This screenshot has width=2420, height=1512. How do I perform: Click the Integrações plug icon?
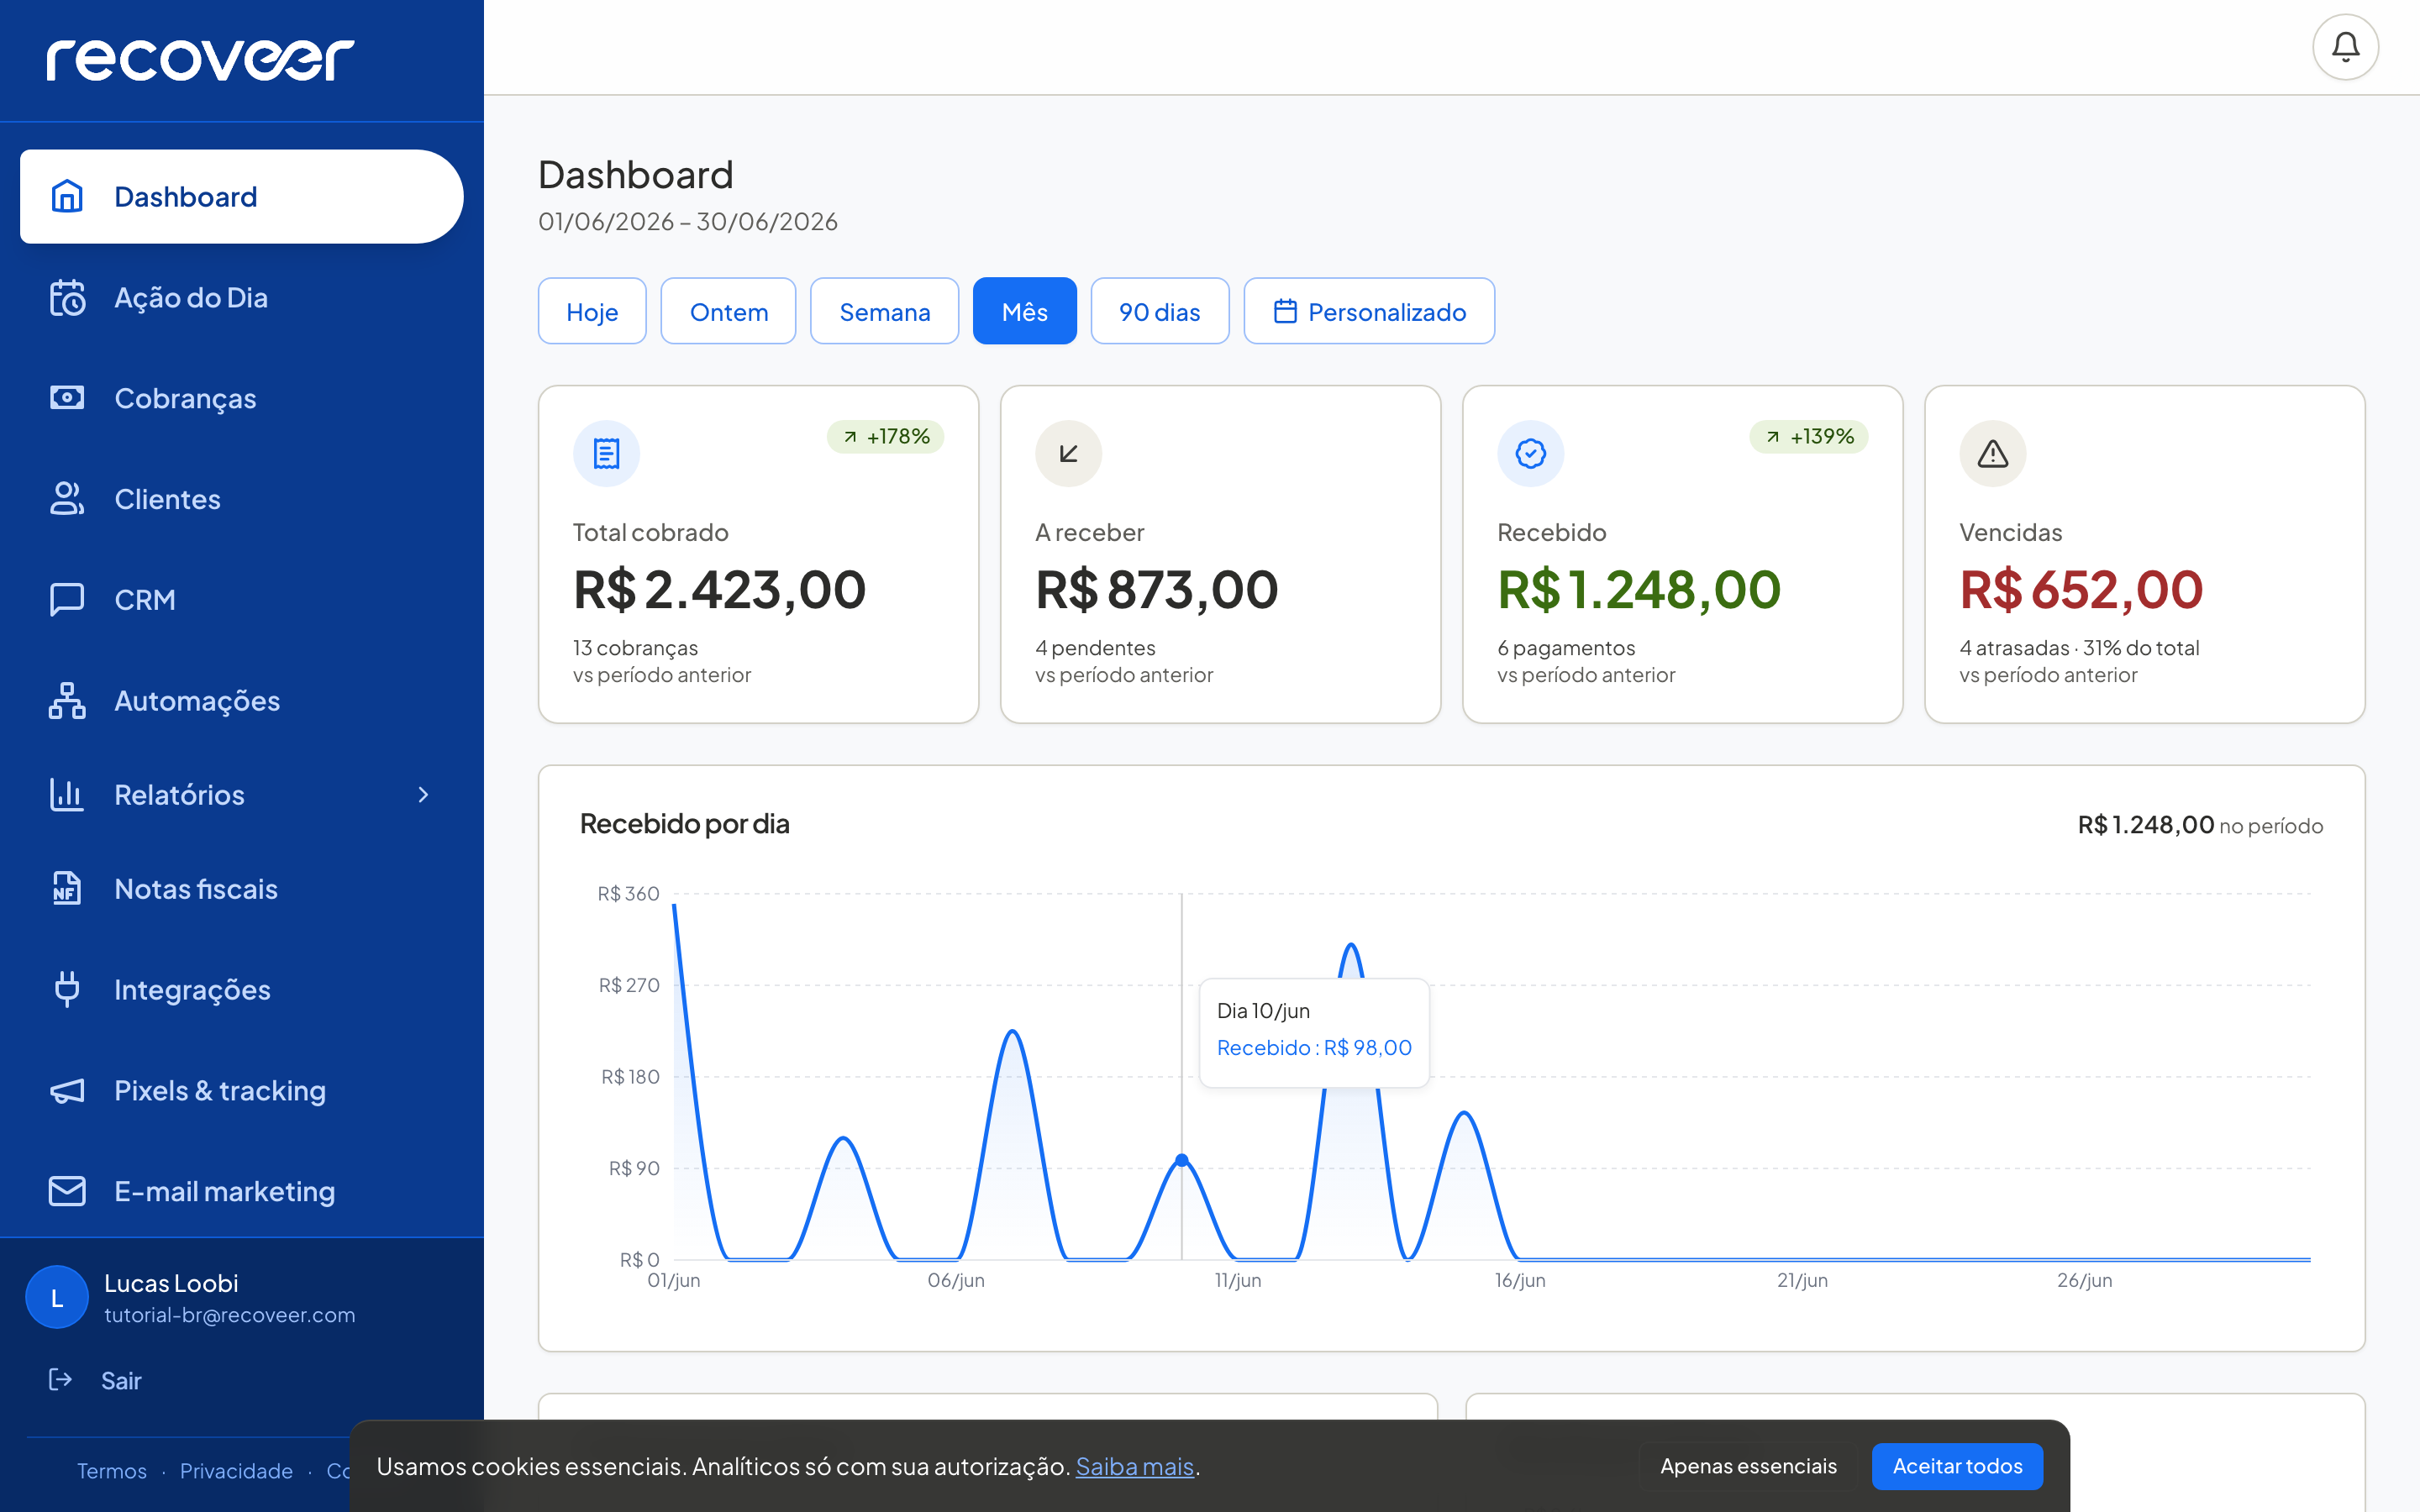pyautogui.click(x=67, y=989)
